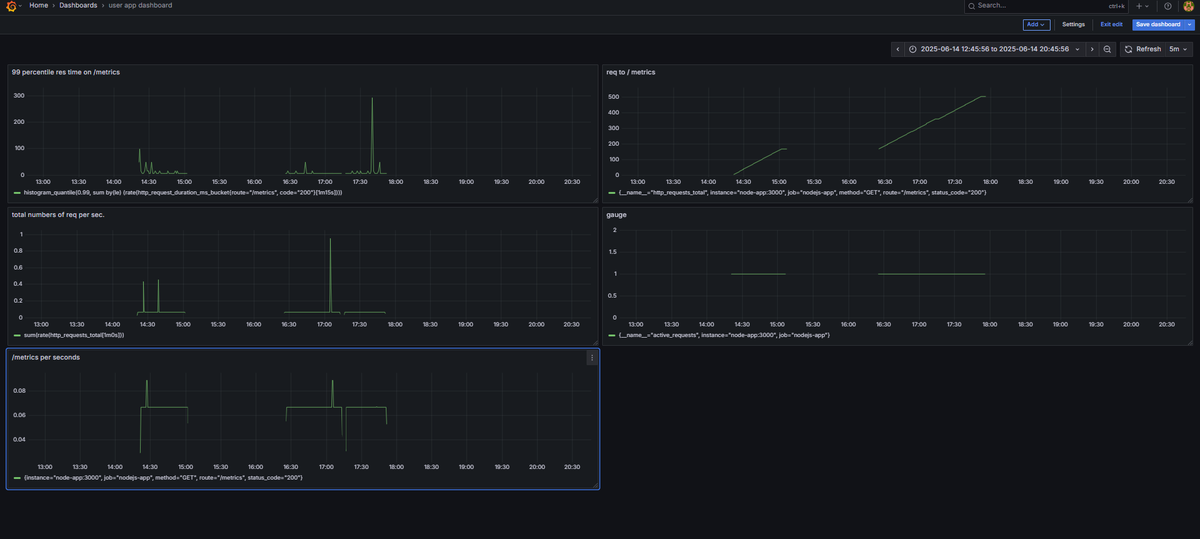This screenshot has width=1200, height=539.
Task: Click '99 percentile res time on /metrics' panel title
Action: 66,72
